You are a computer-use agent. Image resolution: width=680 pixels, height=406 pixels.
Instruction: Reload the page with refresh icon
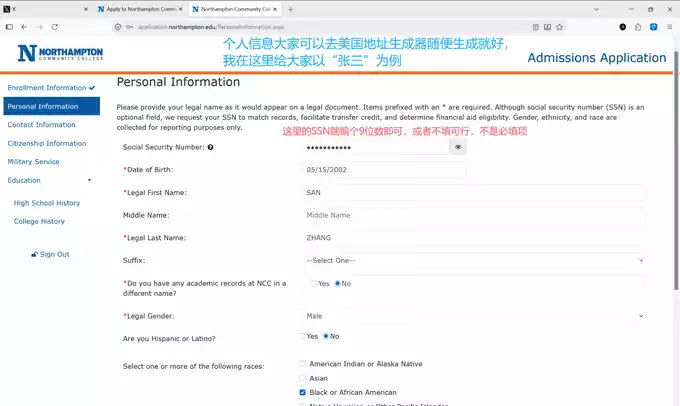[x=55, y=27]
